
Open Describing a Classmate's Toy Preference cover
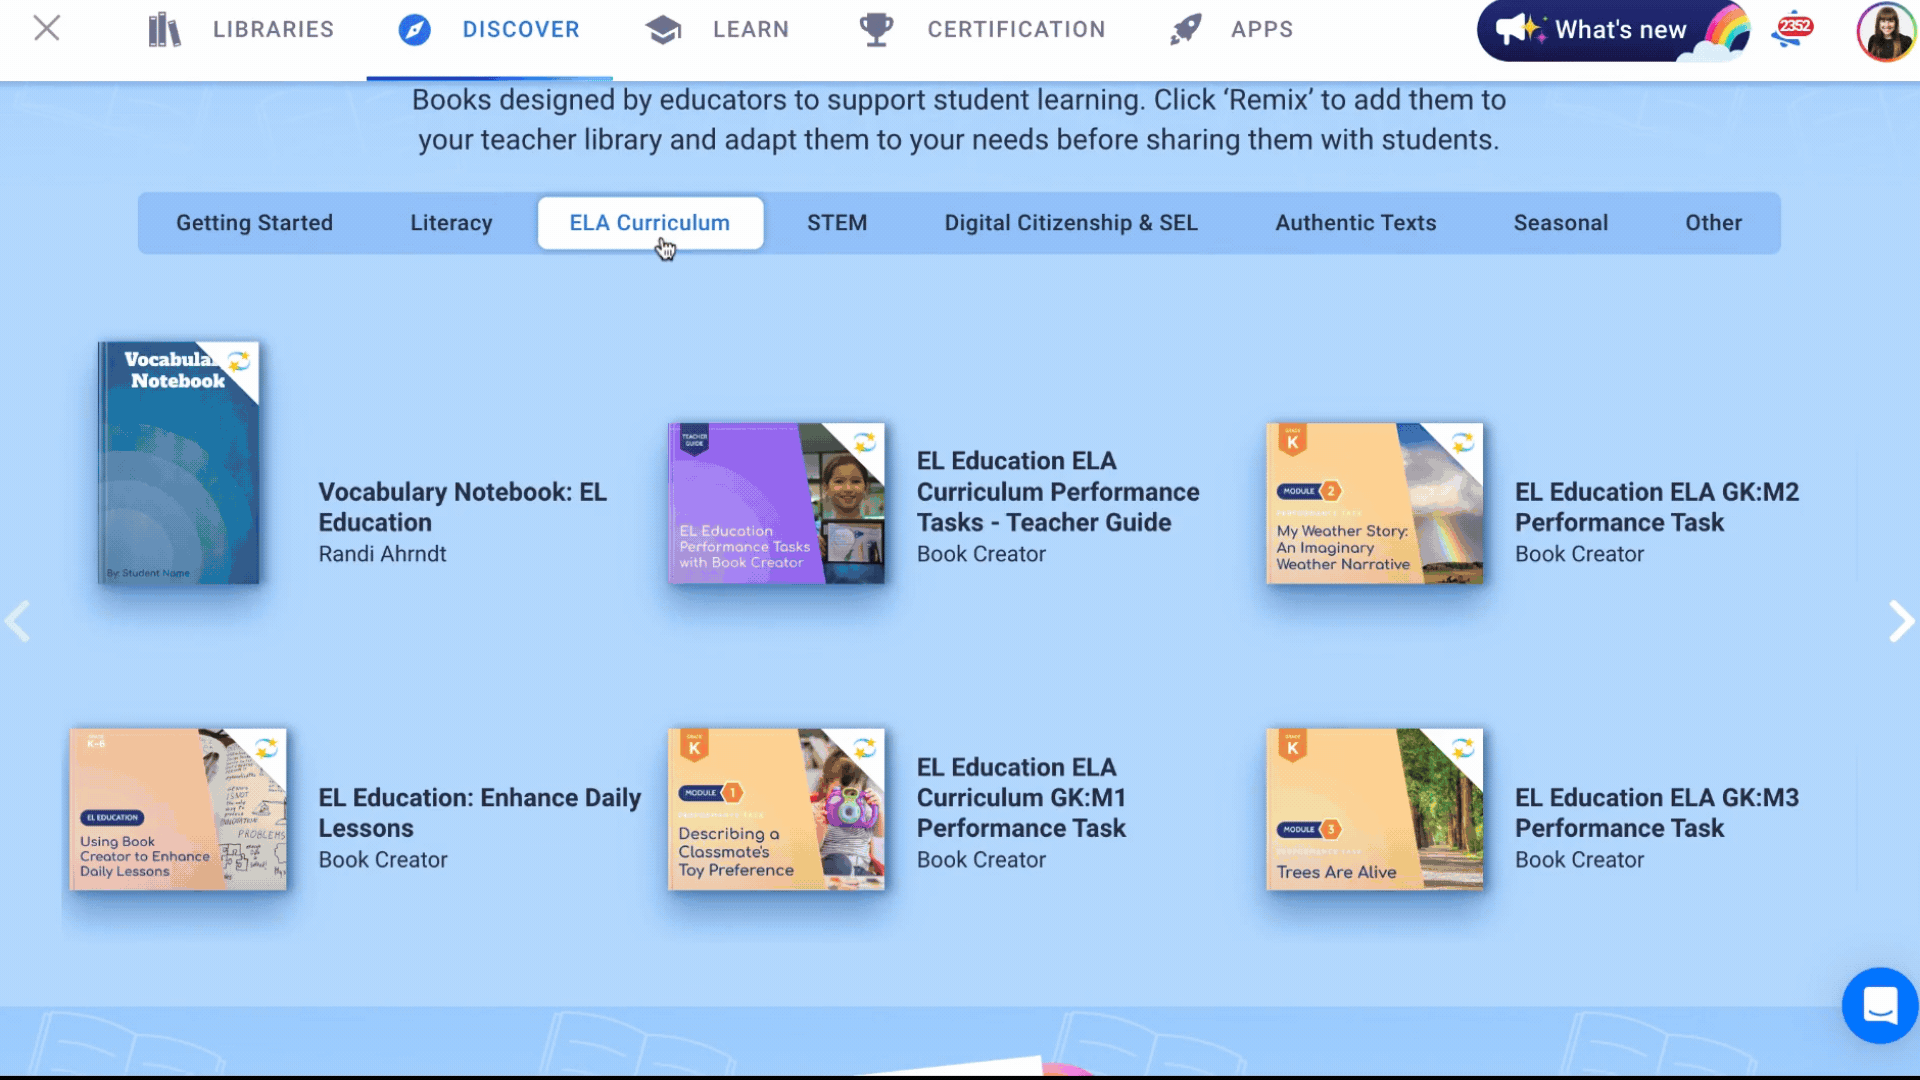point(776,809)
